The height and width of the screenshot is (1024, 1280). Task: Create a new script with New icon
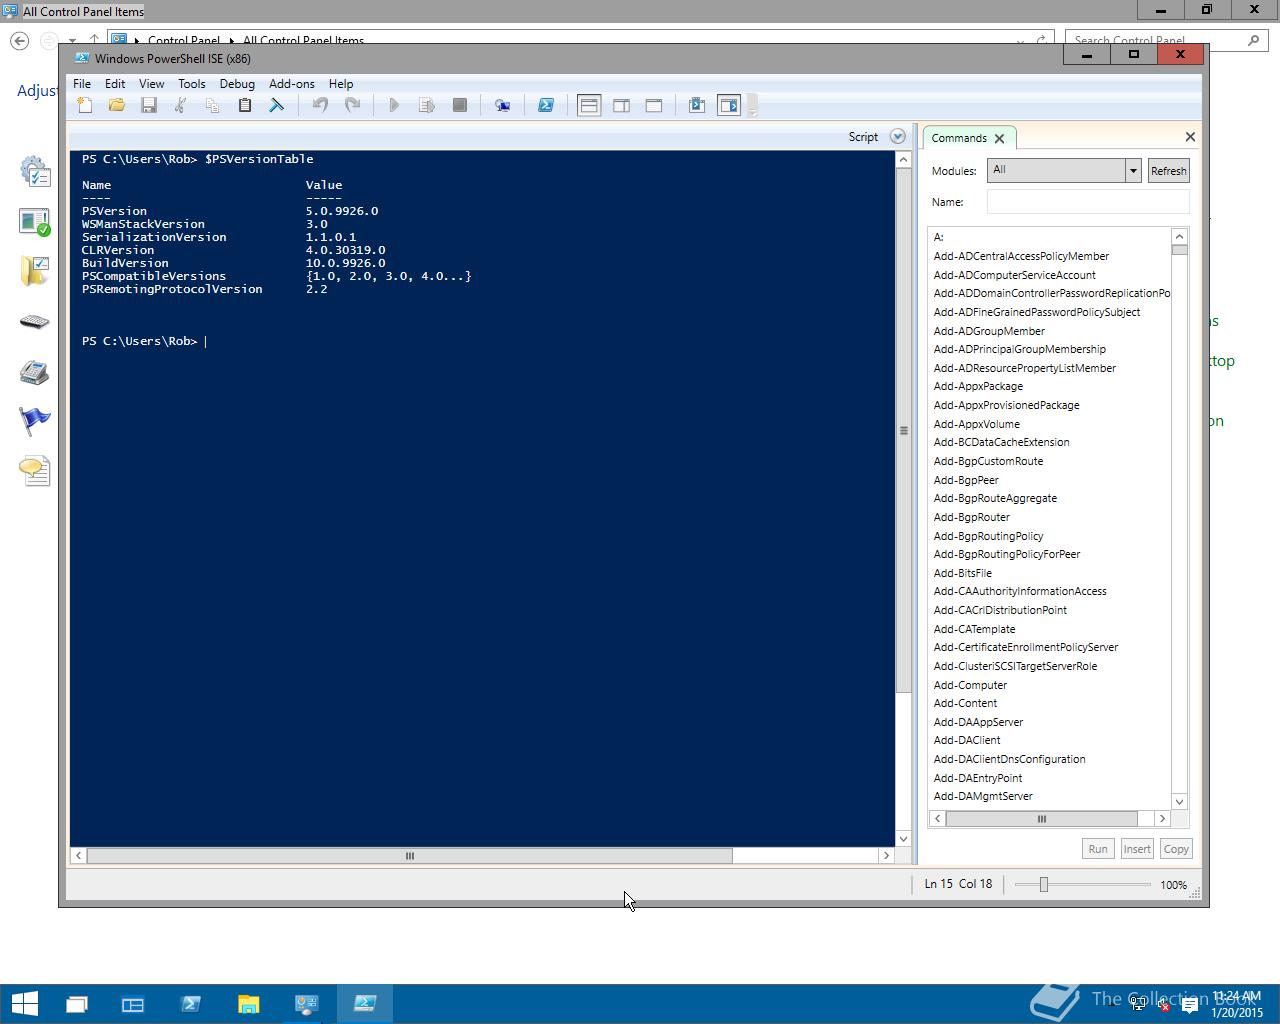[x=85, y=105]
